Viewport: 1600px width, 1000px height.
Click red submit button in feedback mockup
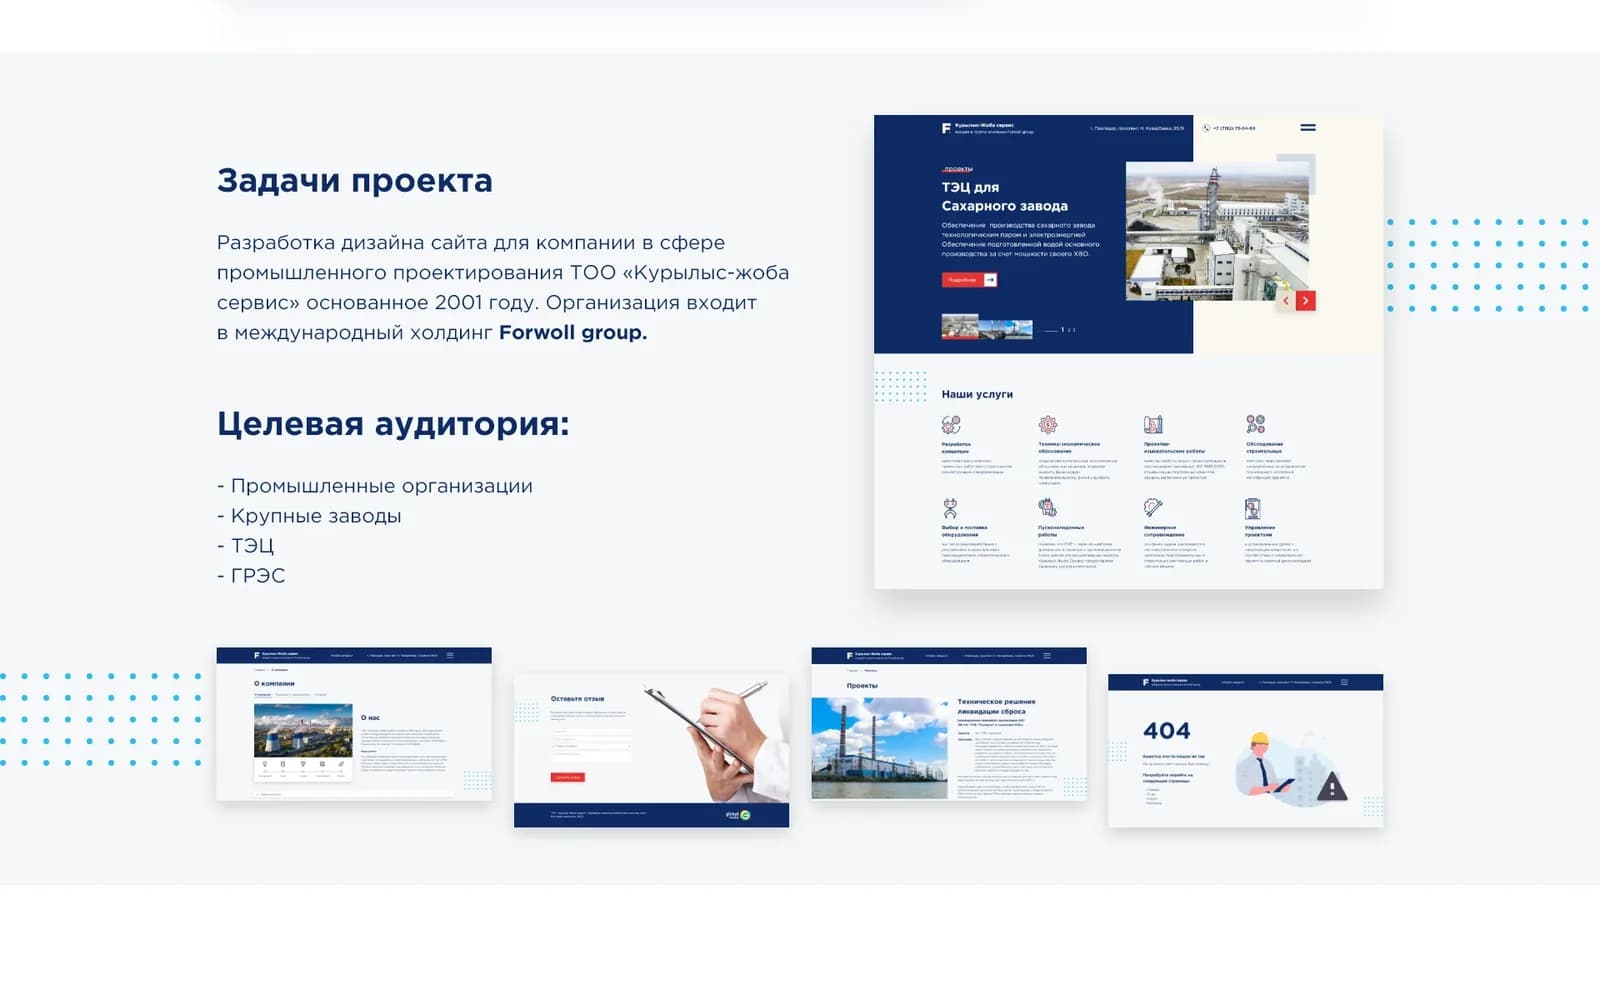coord(567,777)
